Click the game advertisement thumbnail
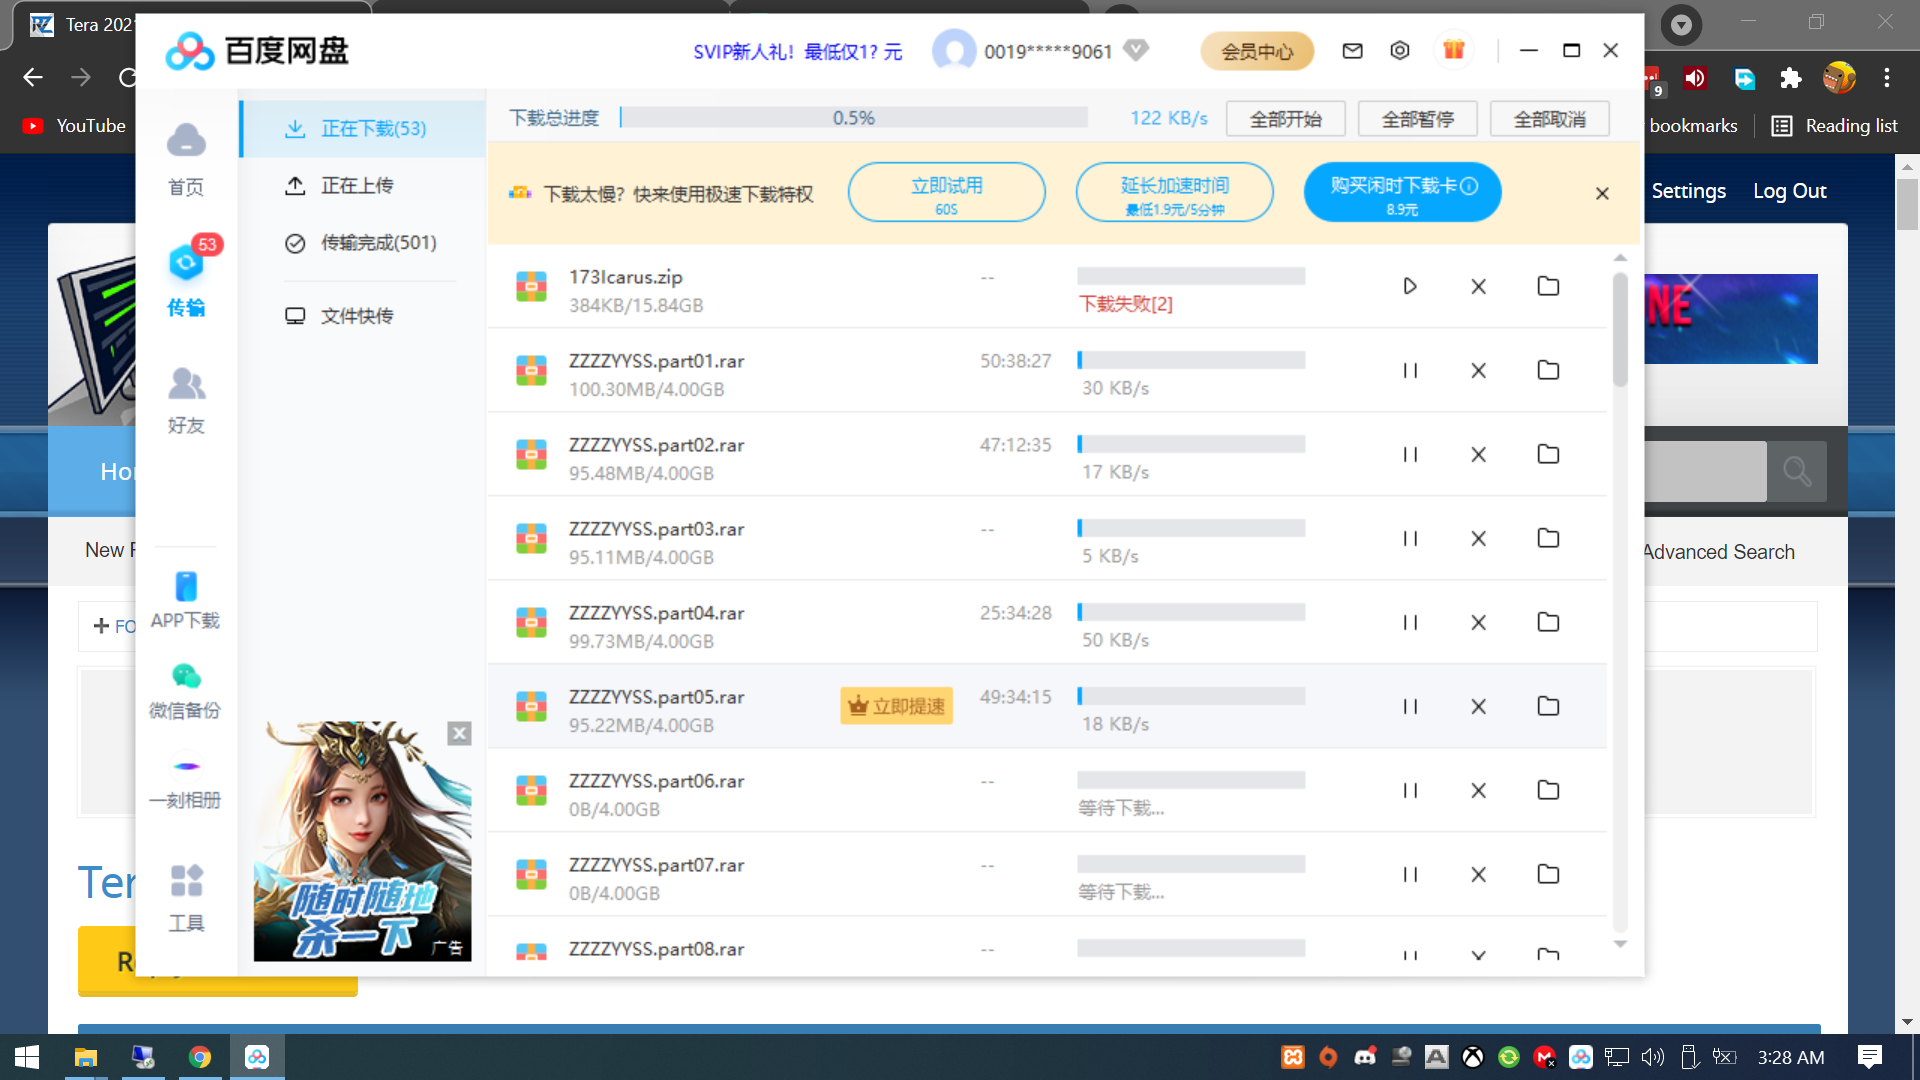The height and width of the screenshot is (1080, 1920). (362, 842)
